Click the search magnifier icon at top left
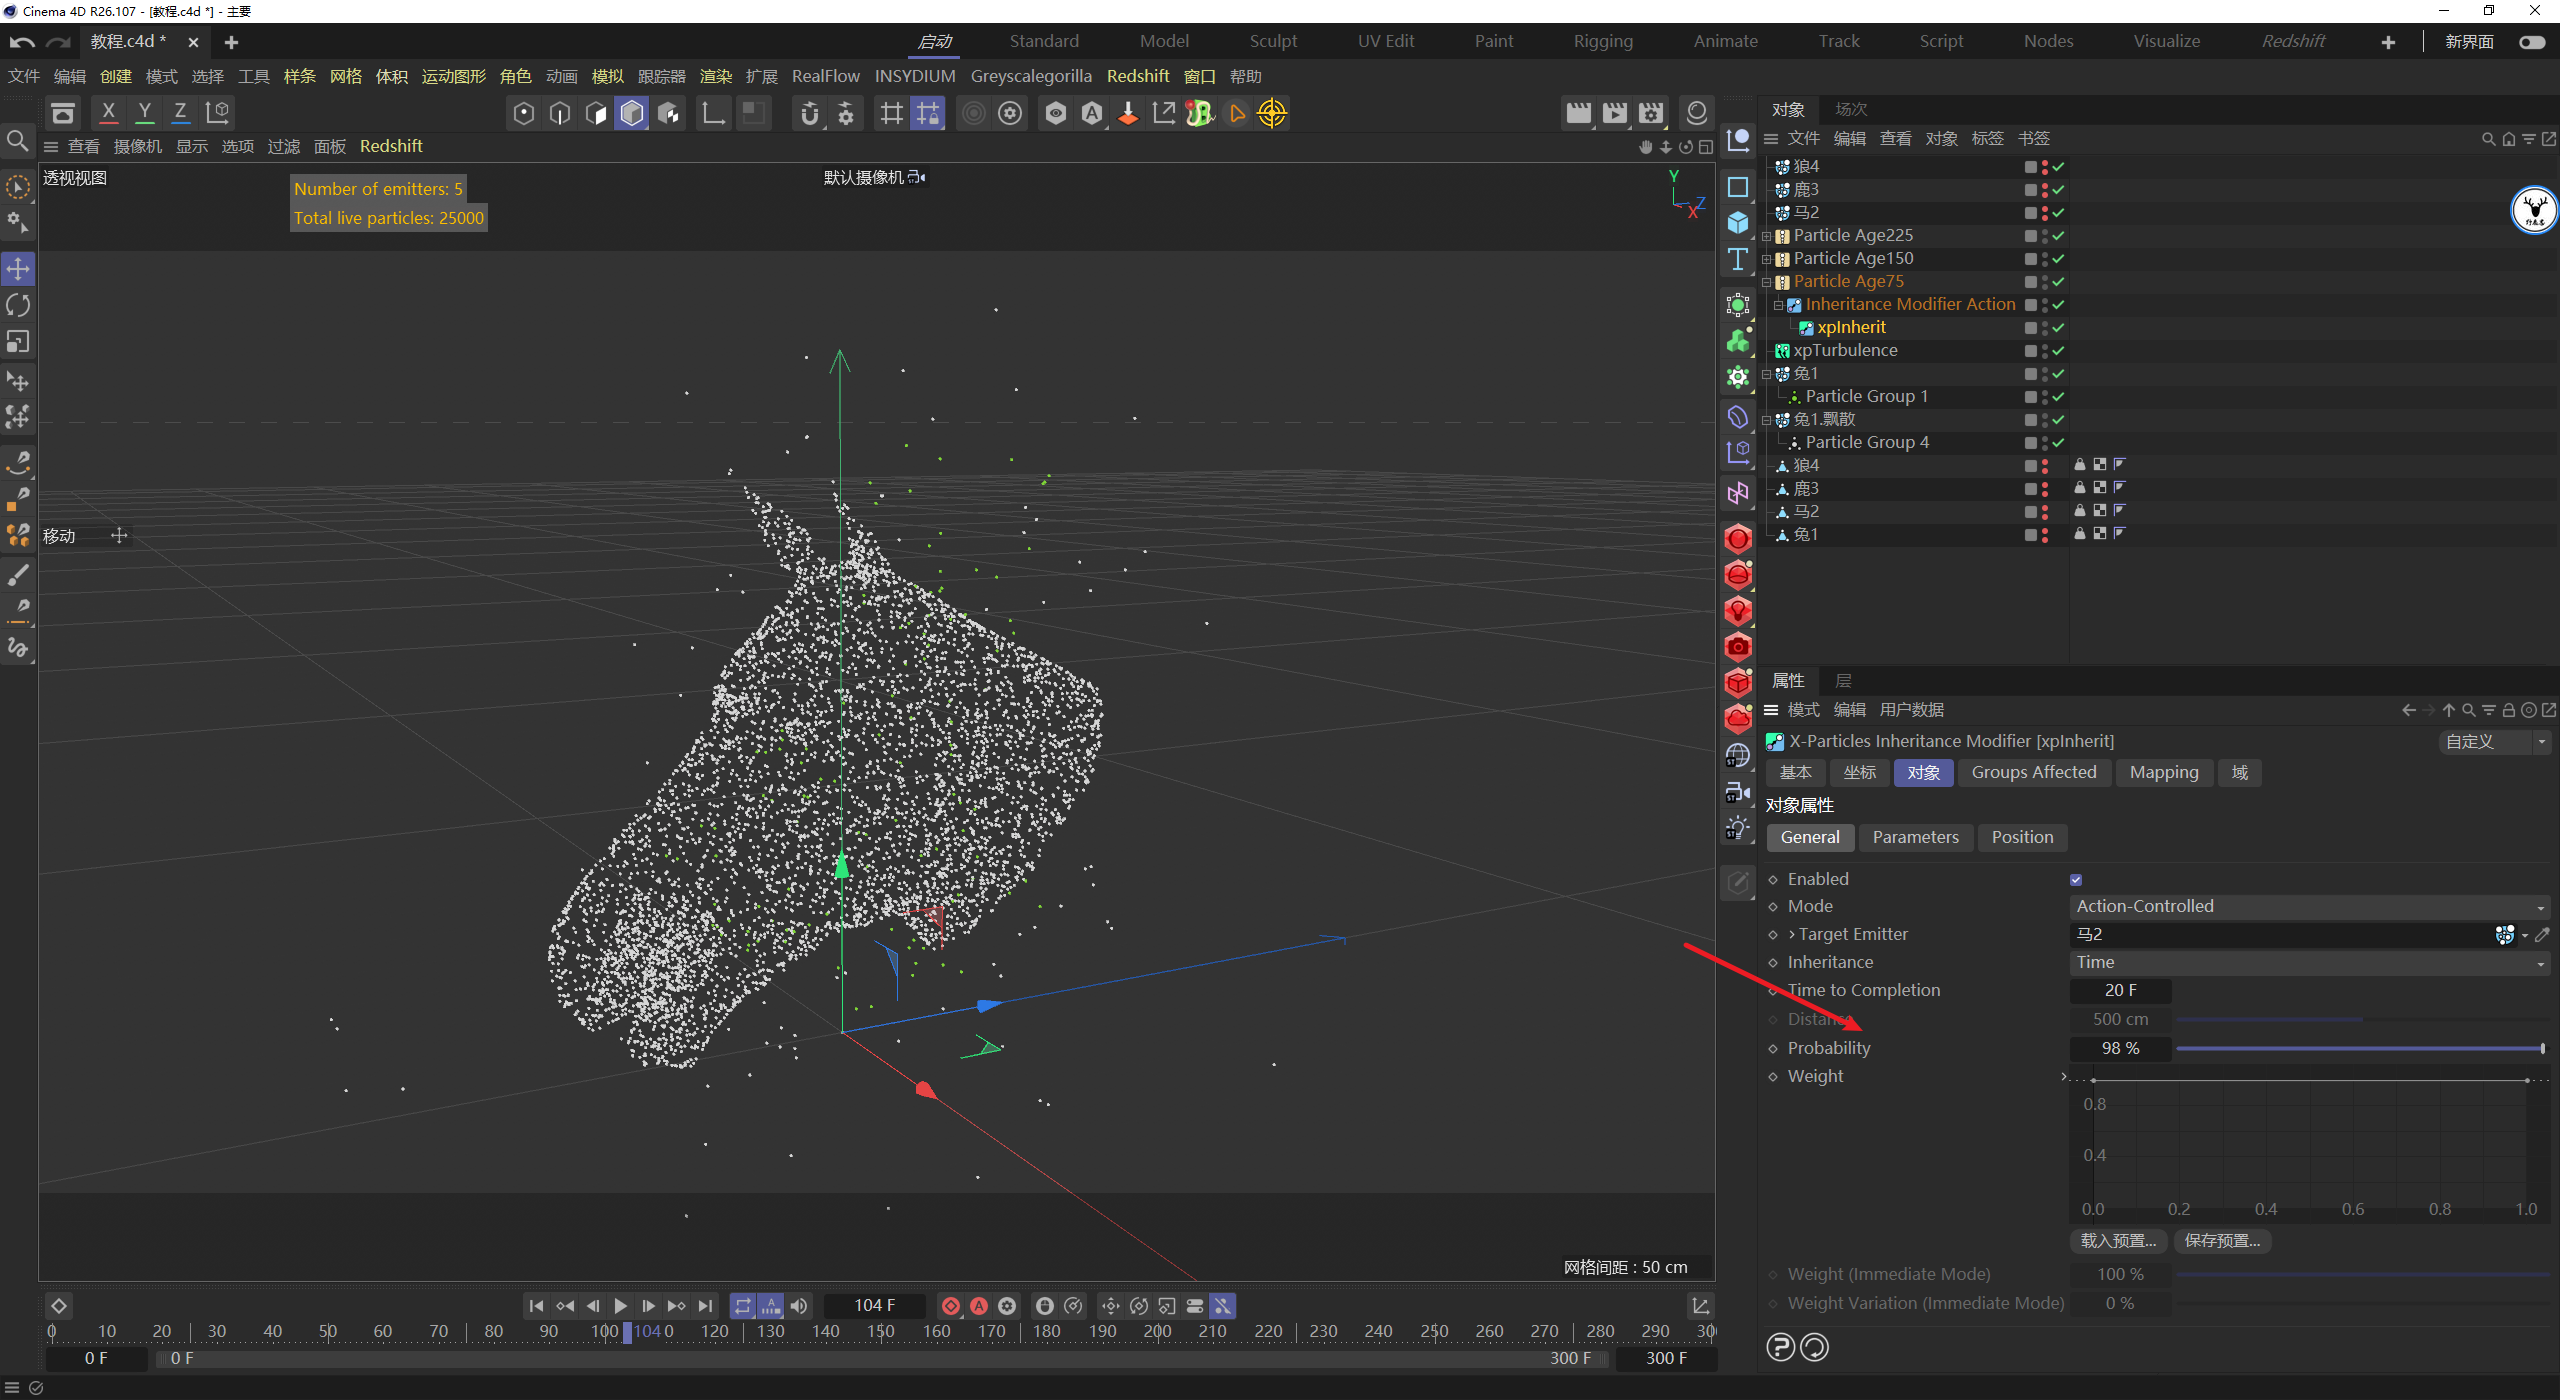The width and height of the screenshot is (2560, 1400). click(x=17, y=141)
